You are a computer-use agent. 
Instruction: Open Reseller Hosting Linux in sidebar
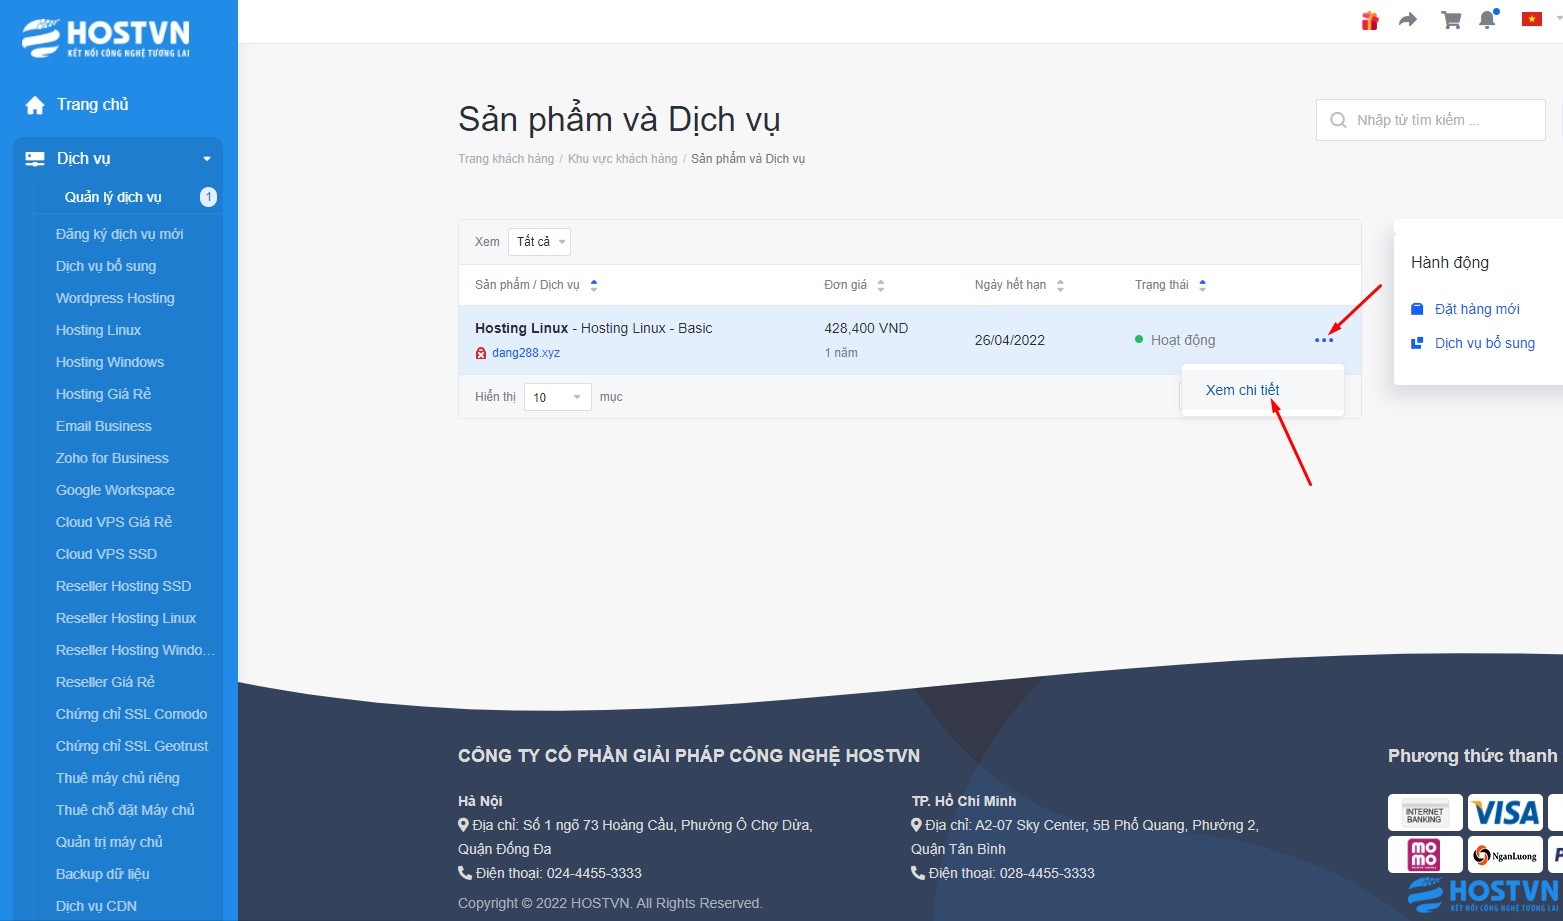pos(126,618)
